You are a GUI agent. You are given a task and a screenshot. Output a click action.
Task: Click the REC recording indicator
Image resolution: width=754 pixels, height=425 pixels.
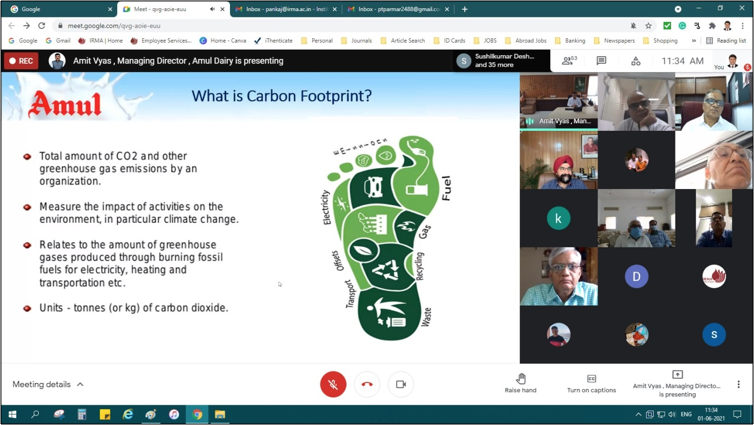pos(21,61)
